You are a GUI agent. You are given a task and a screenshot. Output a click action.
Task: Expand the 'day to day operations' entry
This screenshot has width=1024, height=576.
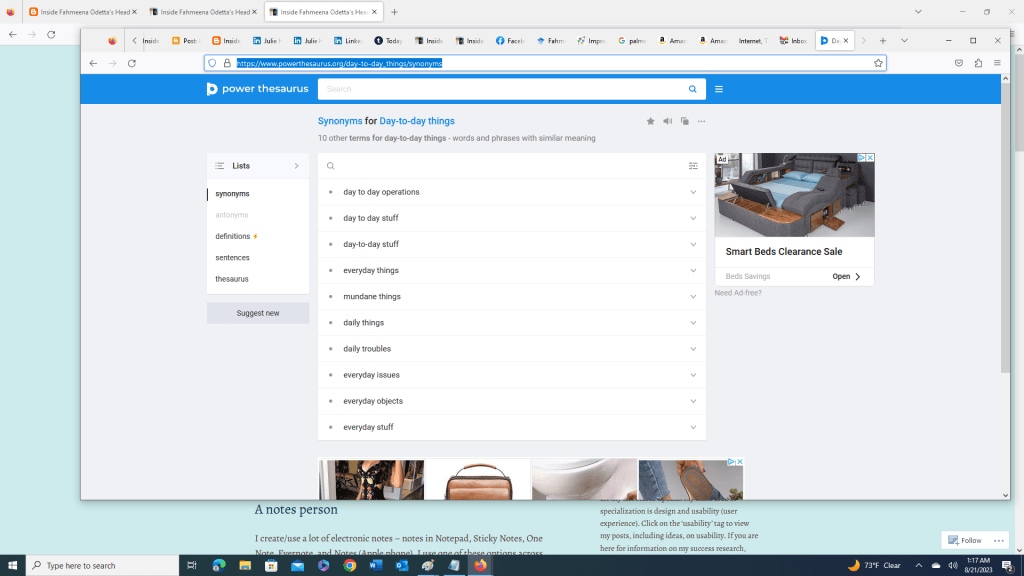tap(692, 192)
